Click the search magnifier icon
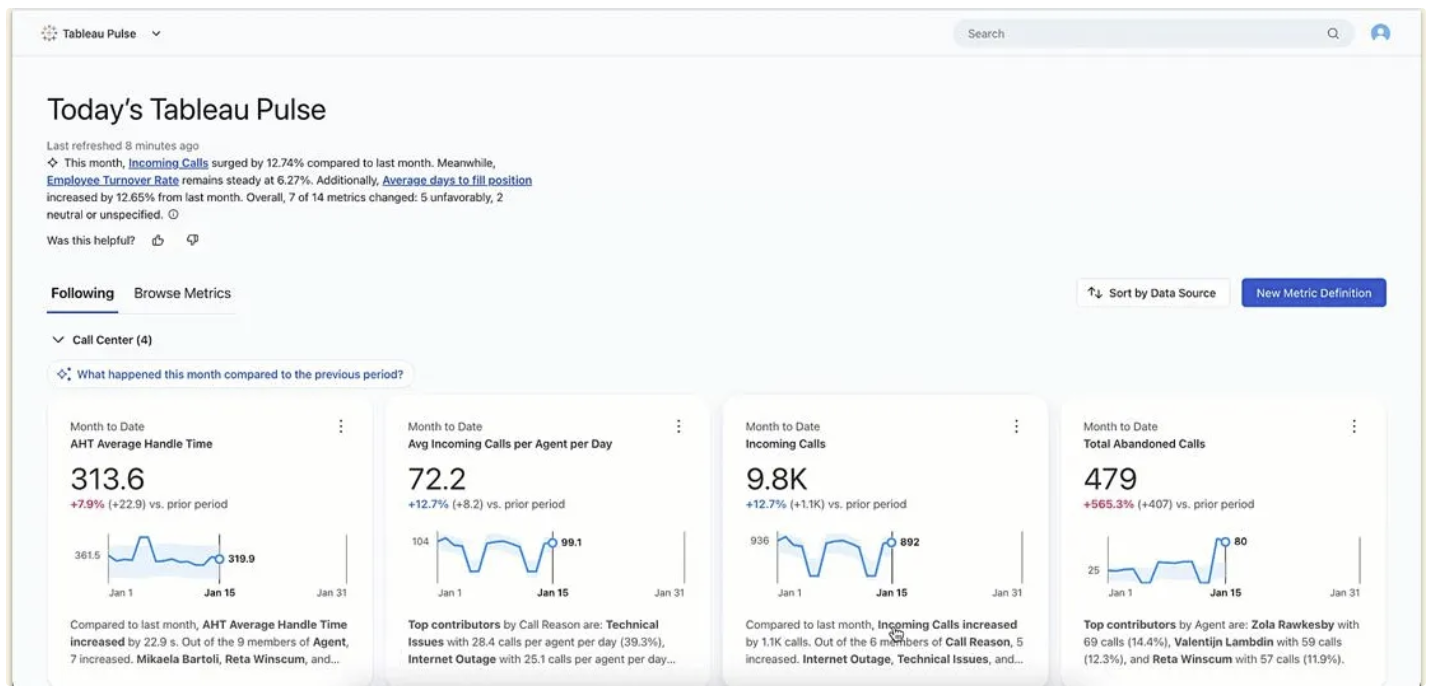1429x693 pixels. point(1333,33)
